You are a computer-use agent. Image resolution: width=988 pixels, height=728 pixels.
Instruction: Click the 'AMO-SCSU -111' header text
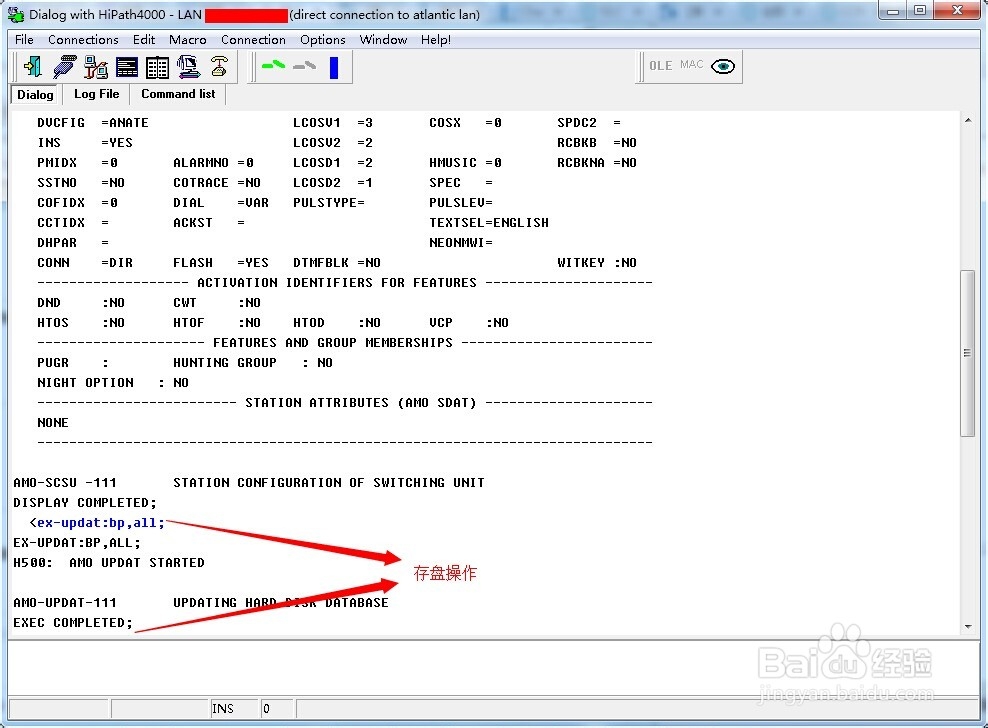[65, 483]
